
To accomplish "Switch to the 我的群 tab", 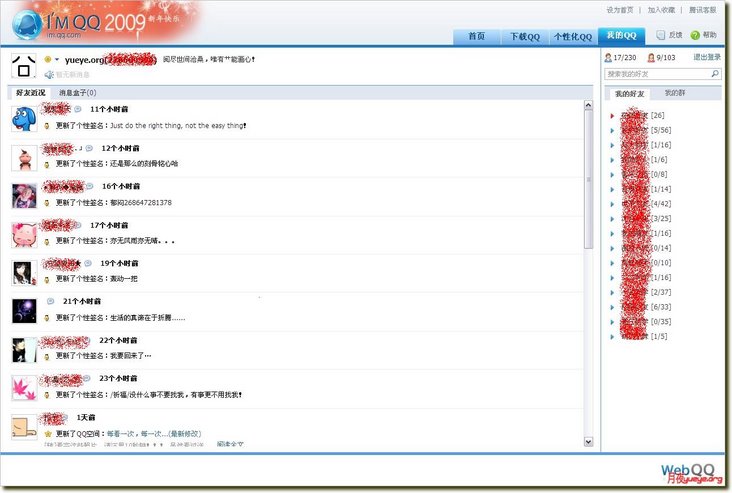I will 675,93.
